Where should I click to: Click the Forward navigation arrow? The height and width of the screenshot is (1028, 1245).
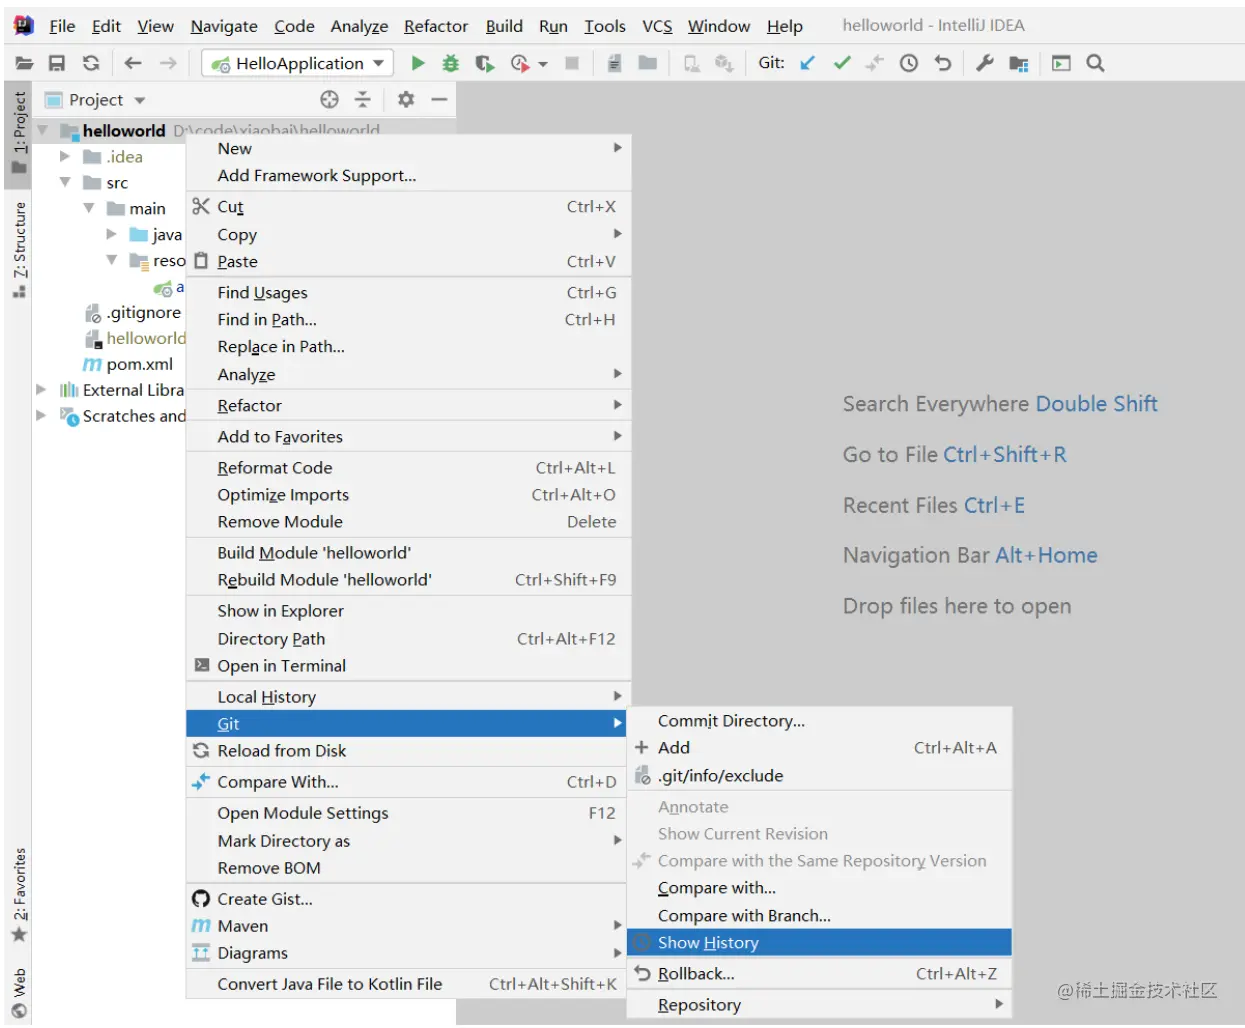[x=168, y=63]
